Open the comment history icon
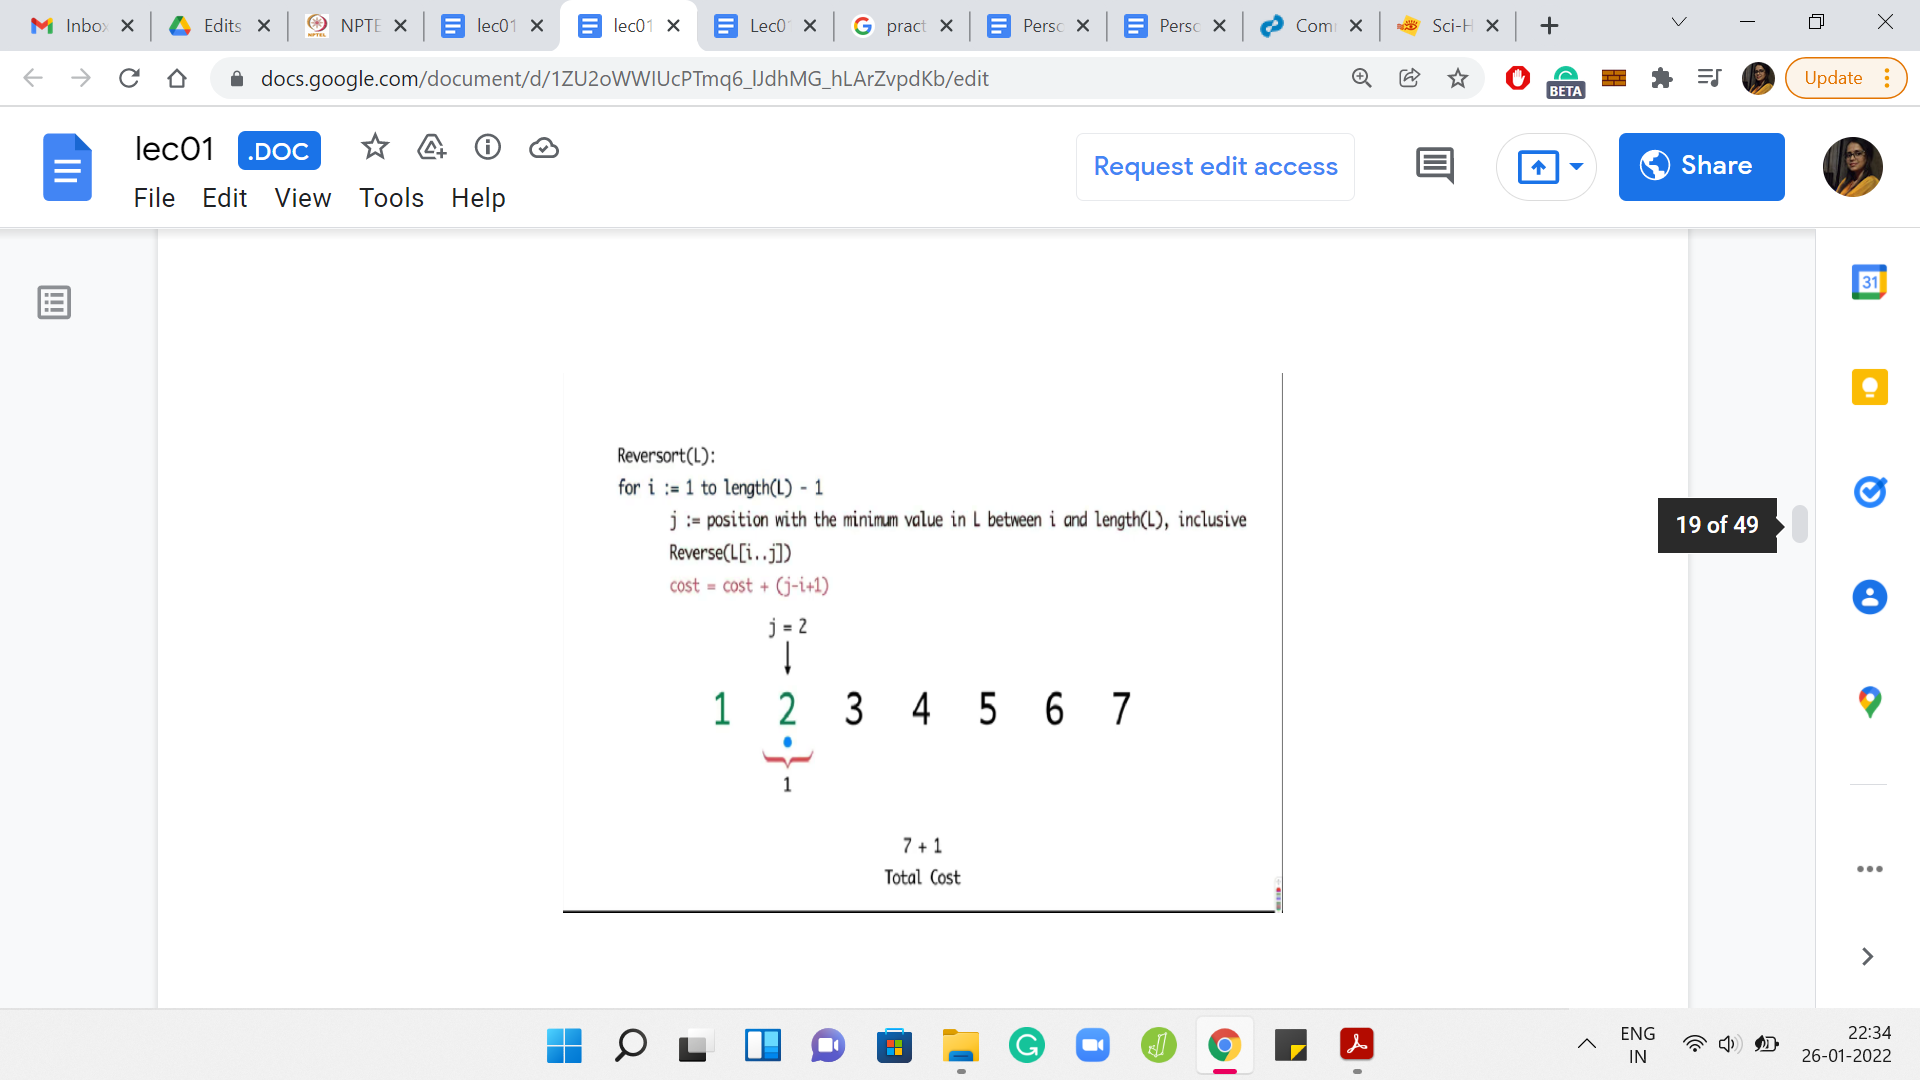This screenshot has width=1920, height=1080. click(x=1434, y=166)
